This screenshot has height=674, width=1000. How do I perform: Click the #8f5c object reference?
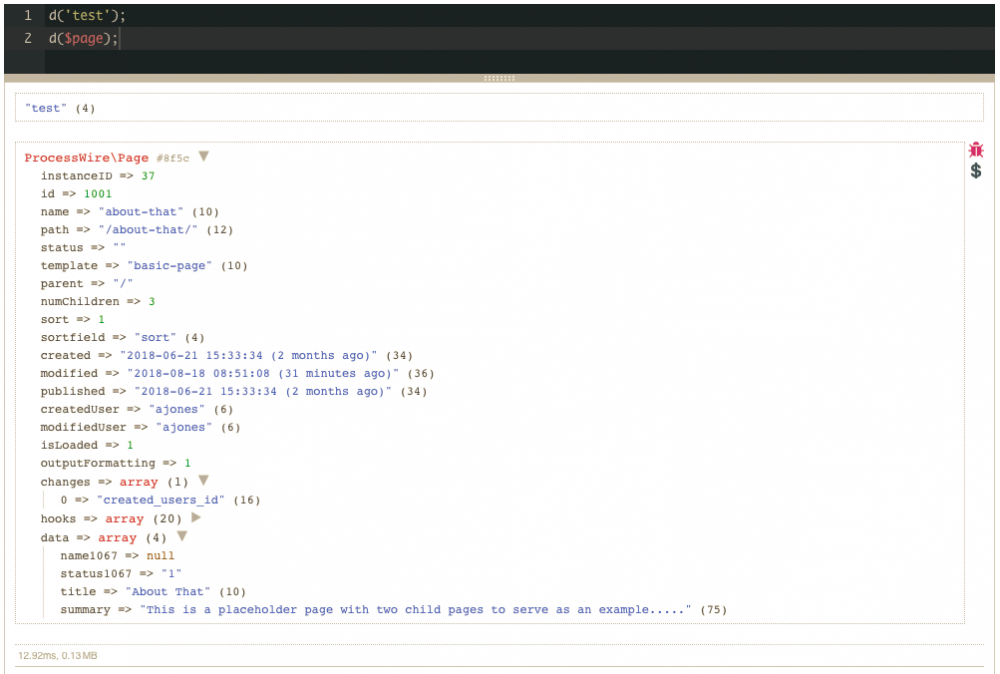(170, 156)
